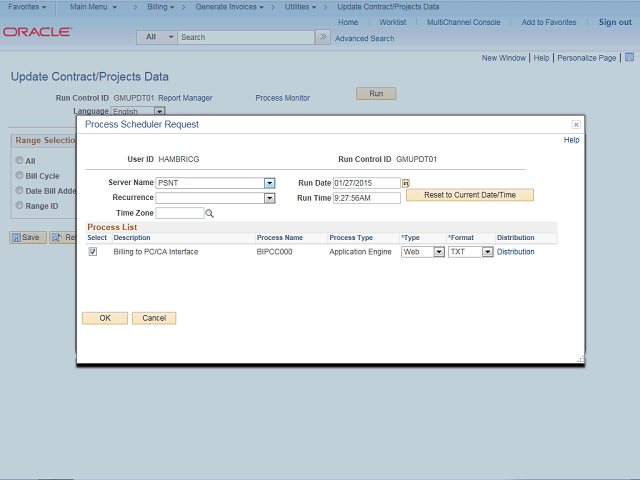Click the Oracle logo
Screen dimensions: 640x480
coord(37,32)
